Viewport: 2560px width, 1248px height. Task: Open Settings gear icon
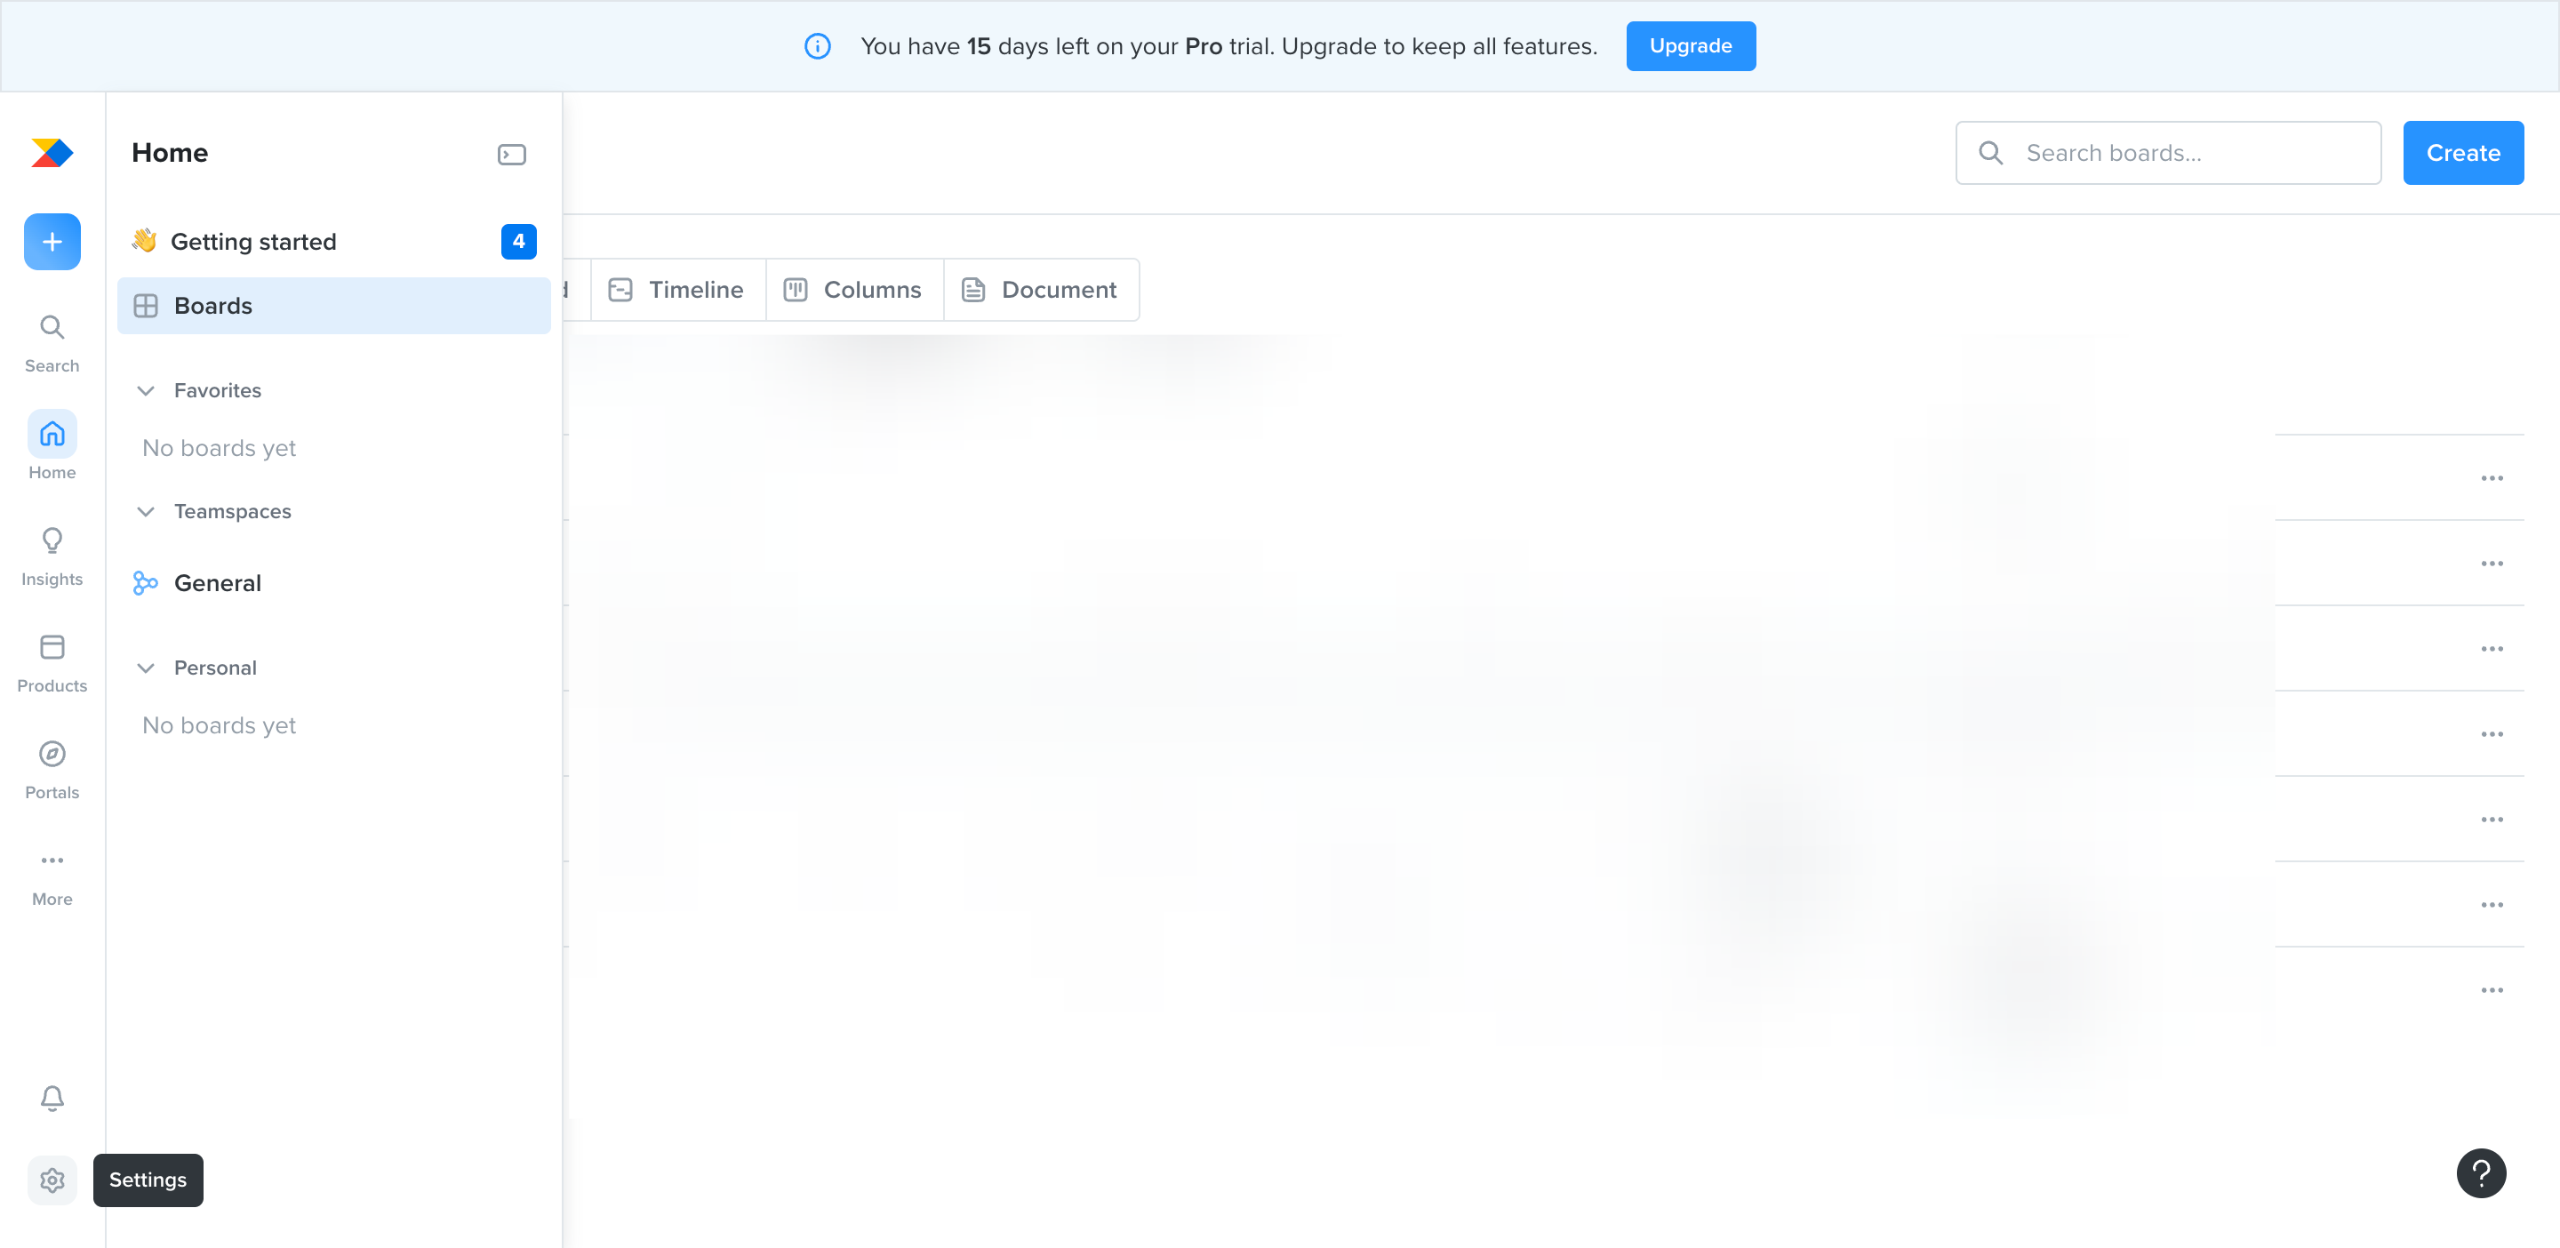(52, 1180)
